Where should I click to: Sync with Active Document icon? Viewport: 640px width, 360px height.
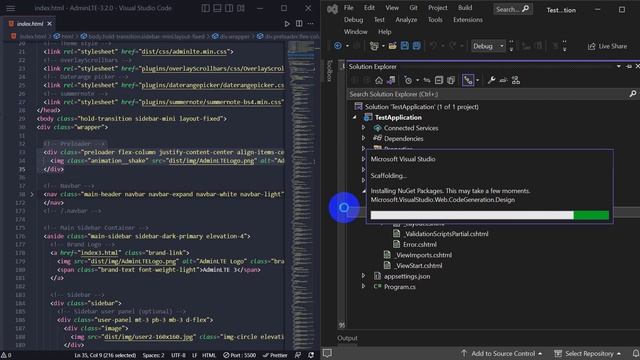[427, 80]
